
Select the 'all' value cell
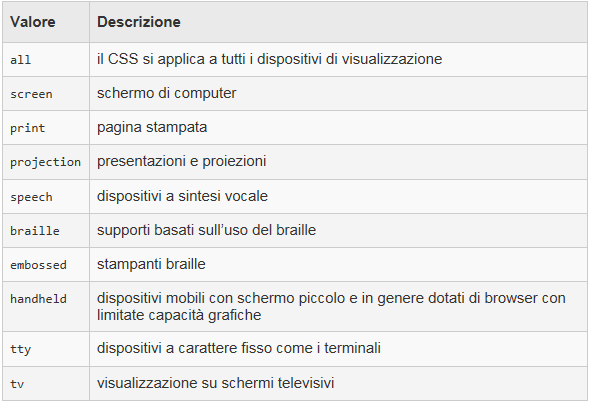(x=46, y=59)
